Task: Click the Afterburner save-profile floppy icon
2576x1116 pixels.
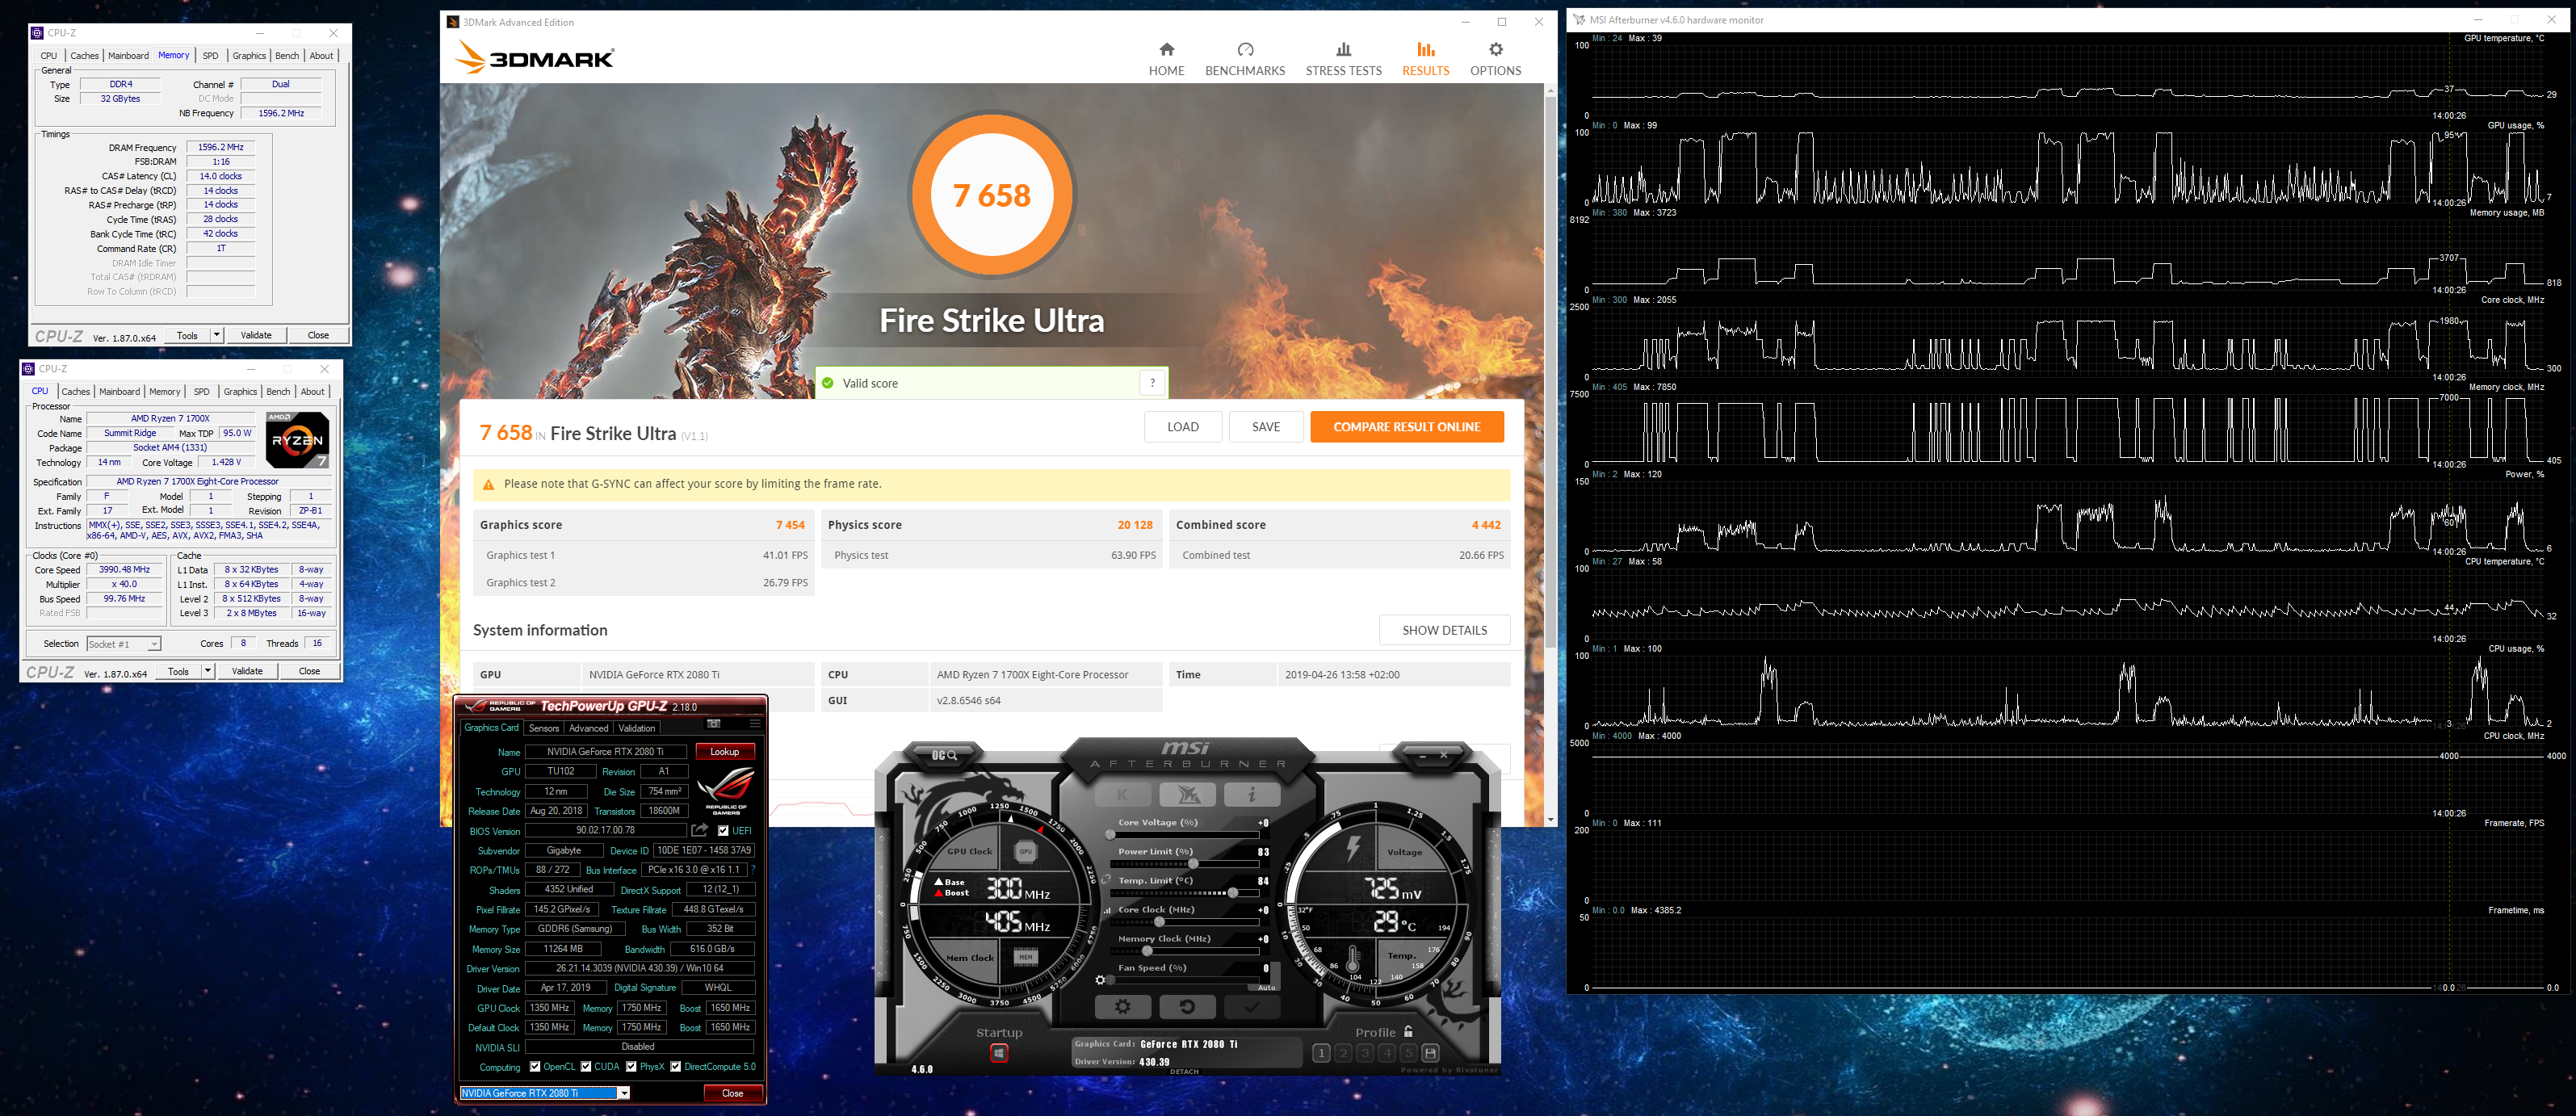Action: (1430, 1053)
